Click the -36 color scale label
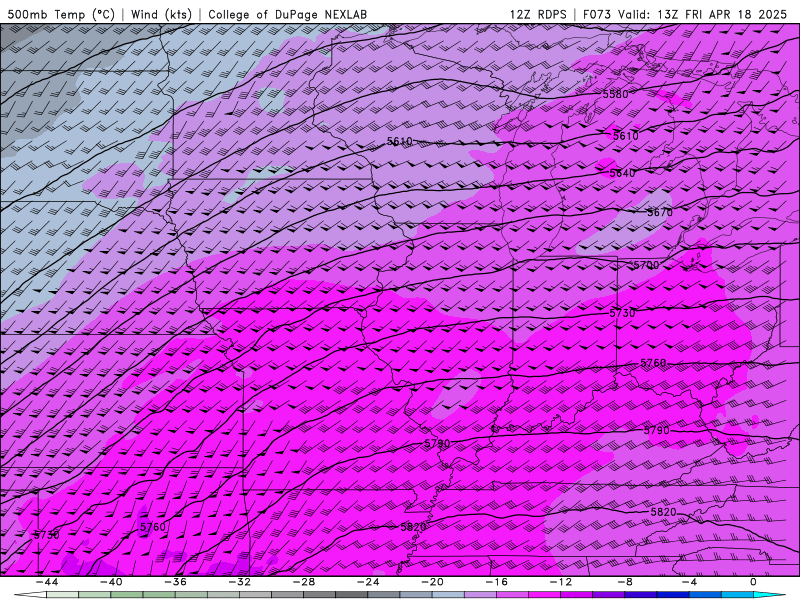800x600 pixels. pos(175,582)
